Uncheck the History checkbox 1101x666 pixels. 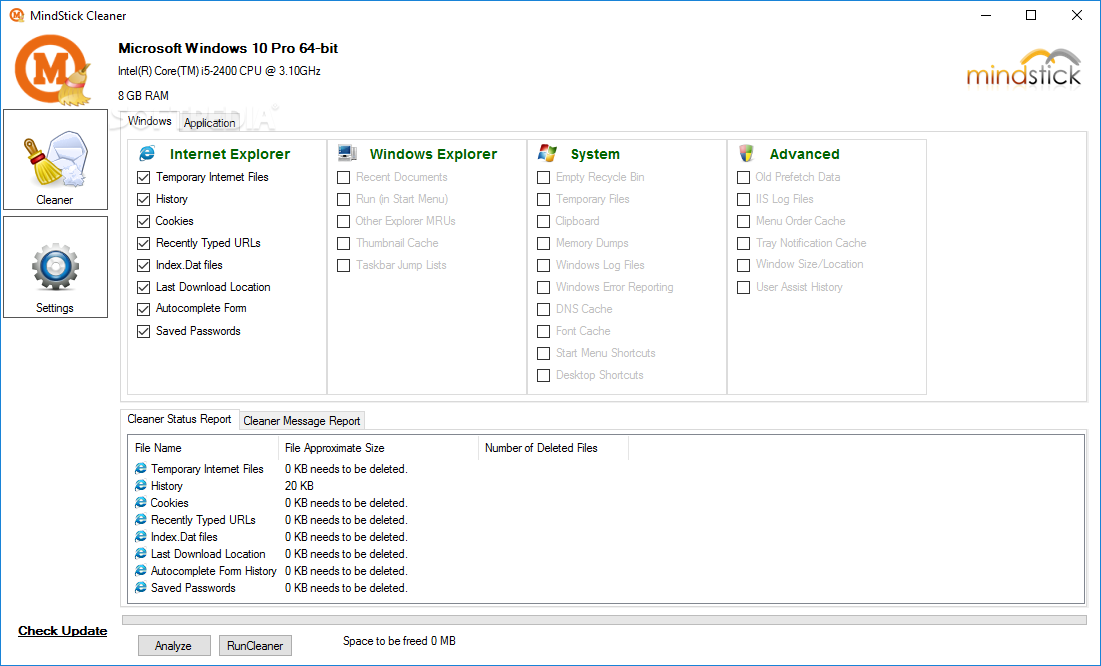tap(144, 200)
